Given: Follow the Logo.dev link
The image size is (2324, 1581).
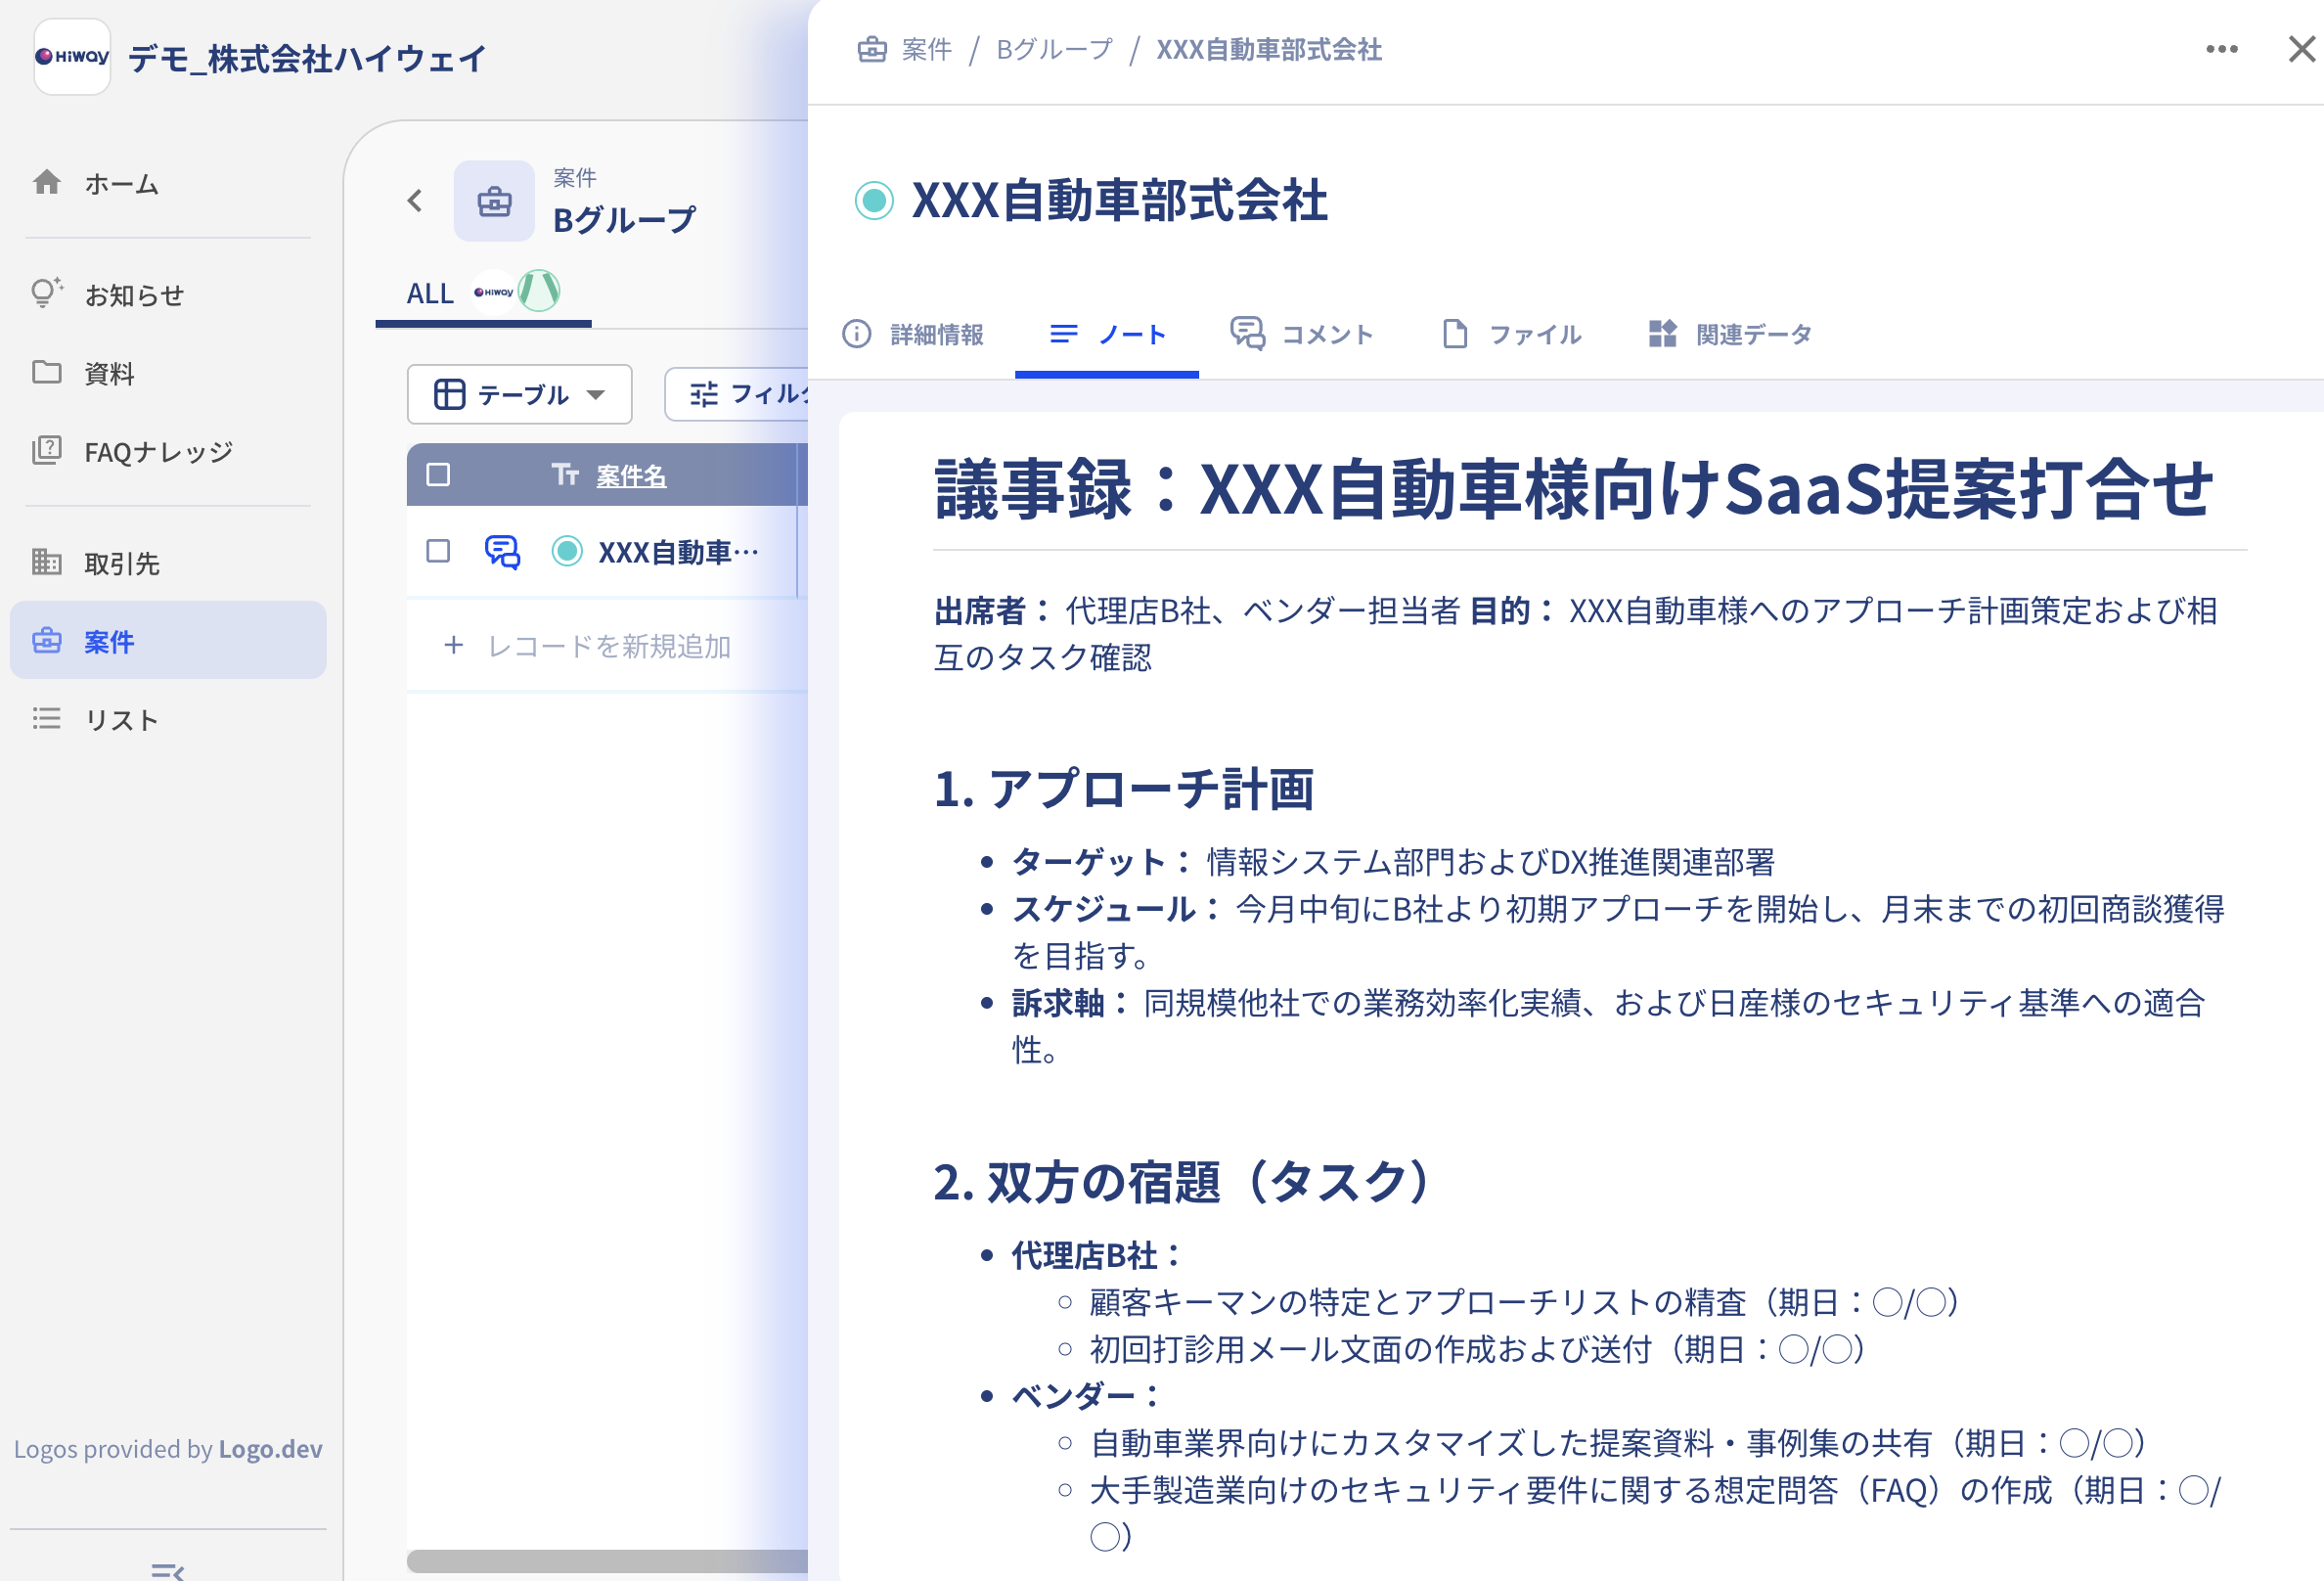Looking at the screenshot, I should point(270,1449).
